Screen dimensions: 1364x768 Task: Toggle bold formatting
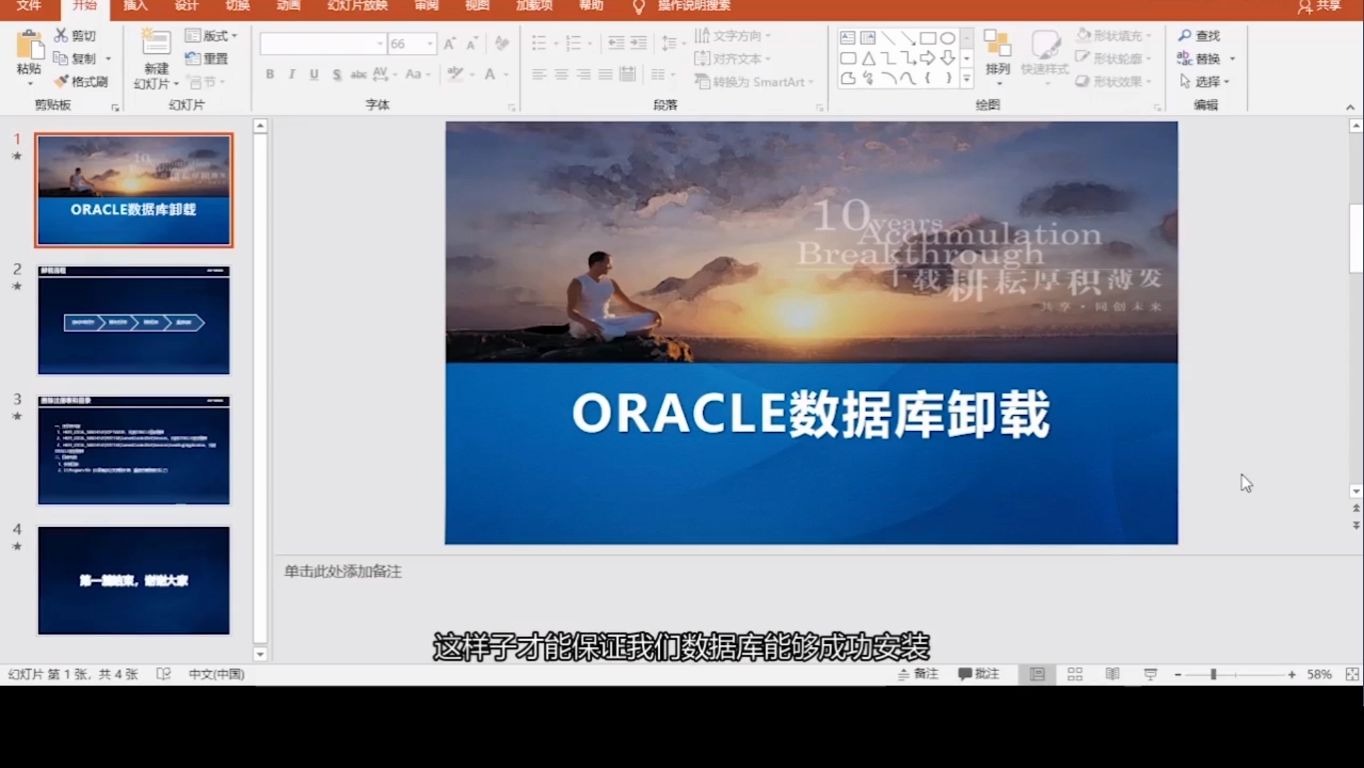(x=268, y=74)
